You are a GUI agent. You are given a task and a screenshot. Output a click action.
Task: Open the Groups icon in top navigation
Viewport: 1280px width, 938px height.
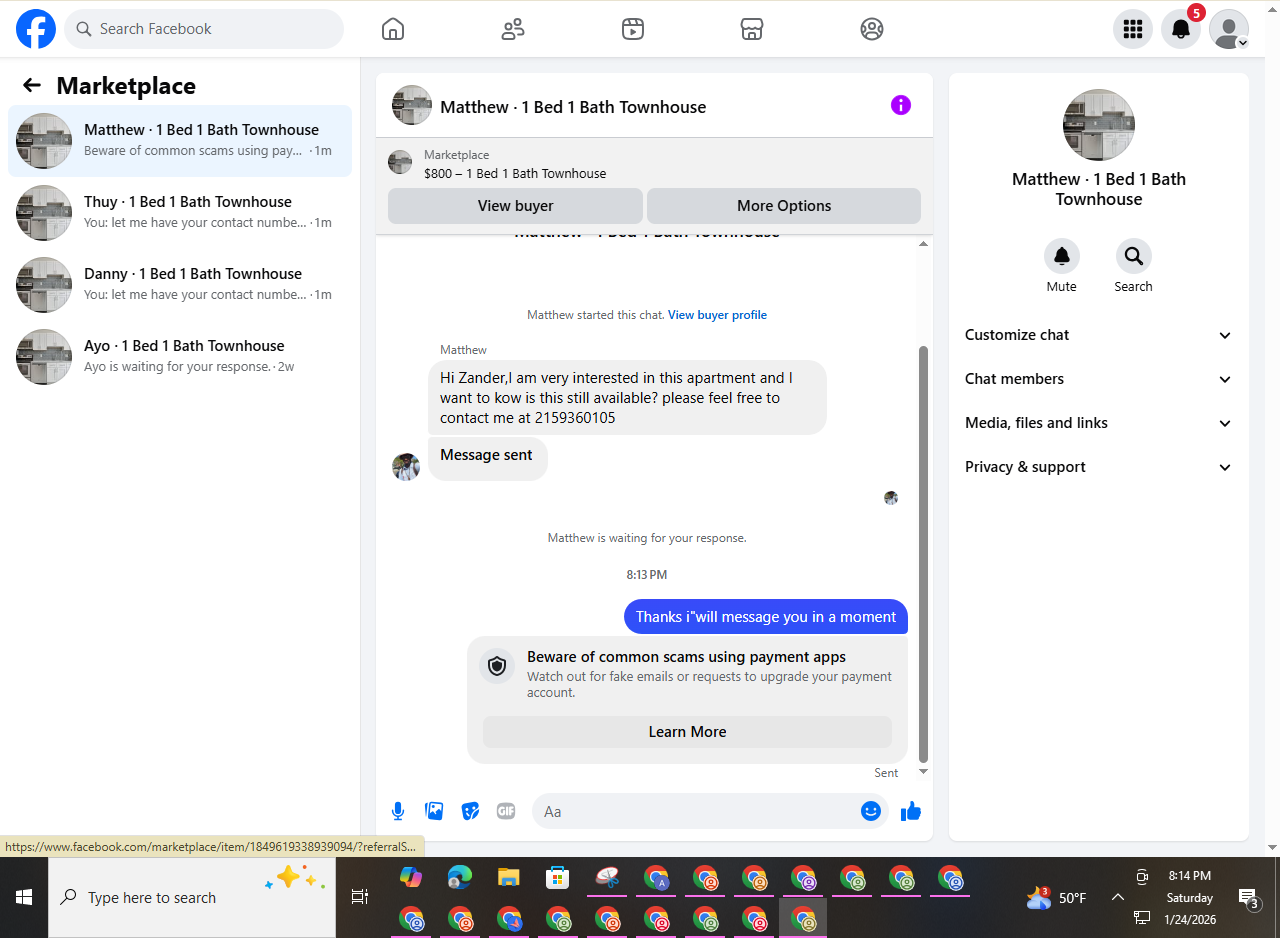[872, 29]
